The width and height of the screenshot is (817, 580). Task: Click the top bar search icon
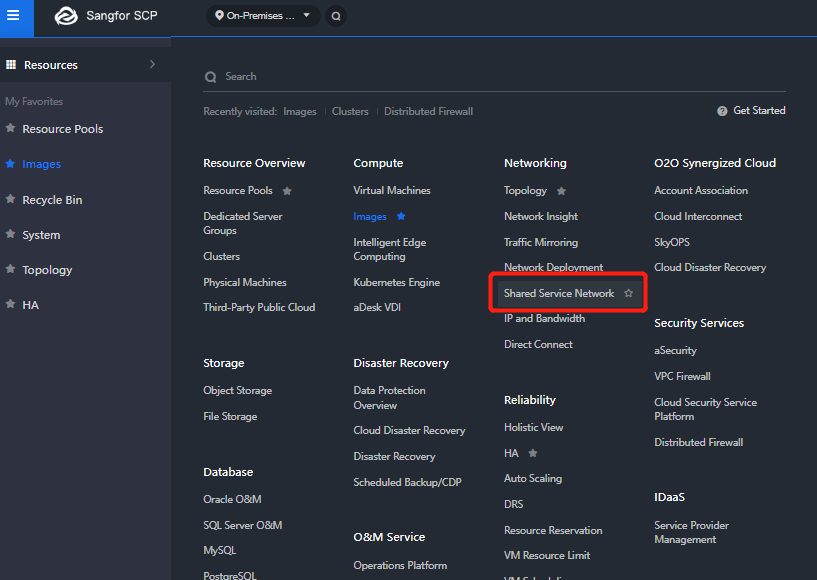tap(336, 16)
